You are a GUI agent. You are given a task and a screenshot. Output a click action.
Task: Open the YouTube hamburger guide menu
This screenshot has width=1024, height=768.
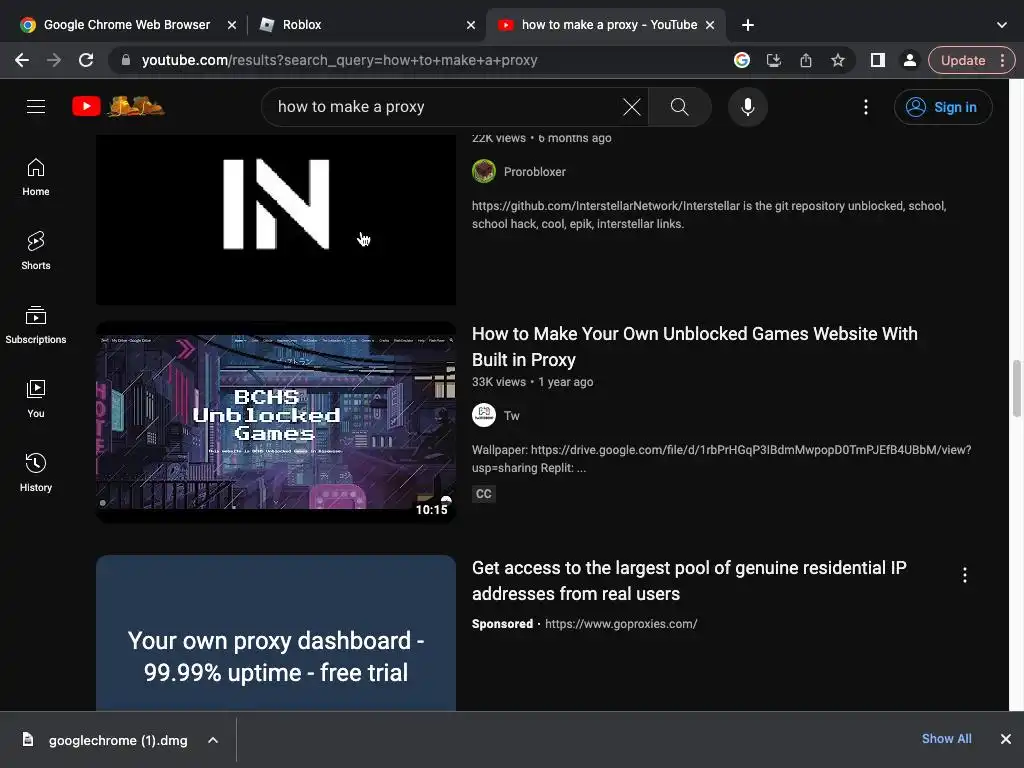(x=36, y=106)
